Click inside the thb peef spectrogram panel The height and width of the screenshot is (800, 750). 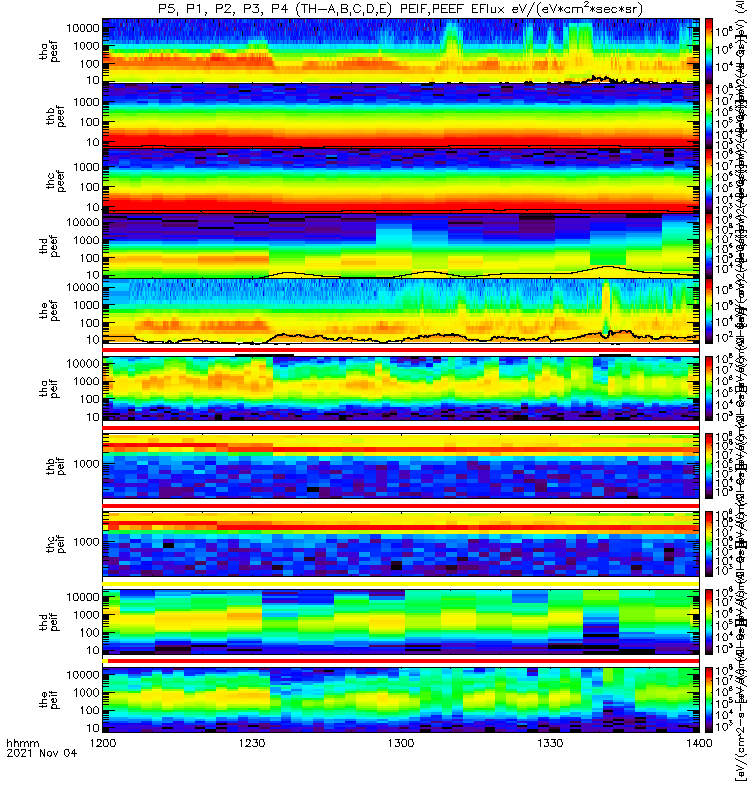pyautogui.click(x=401, y=115)
